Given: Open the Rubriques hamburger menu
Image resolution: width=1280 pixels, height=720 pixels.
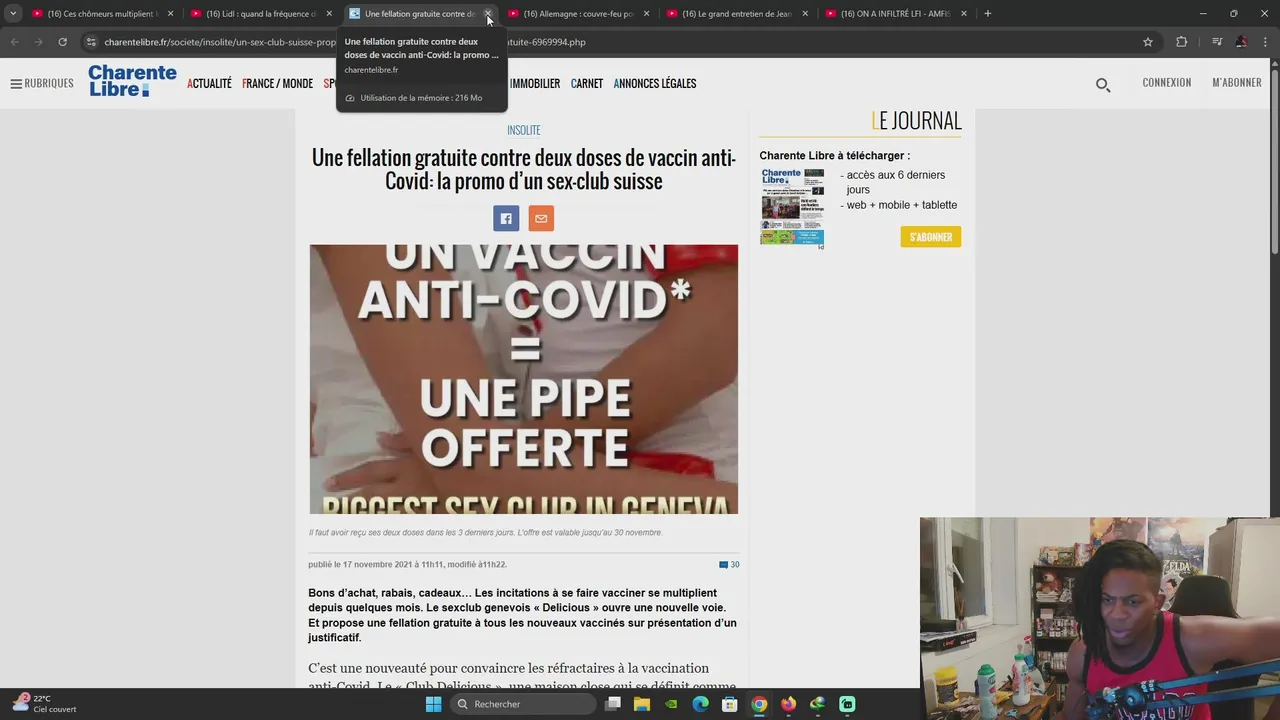Looking at the screenshot, I should (42, 83).
